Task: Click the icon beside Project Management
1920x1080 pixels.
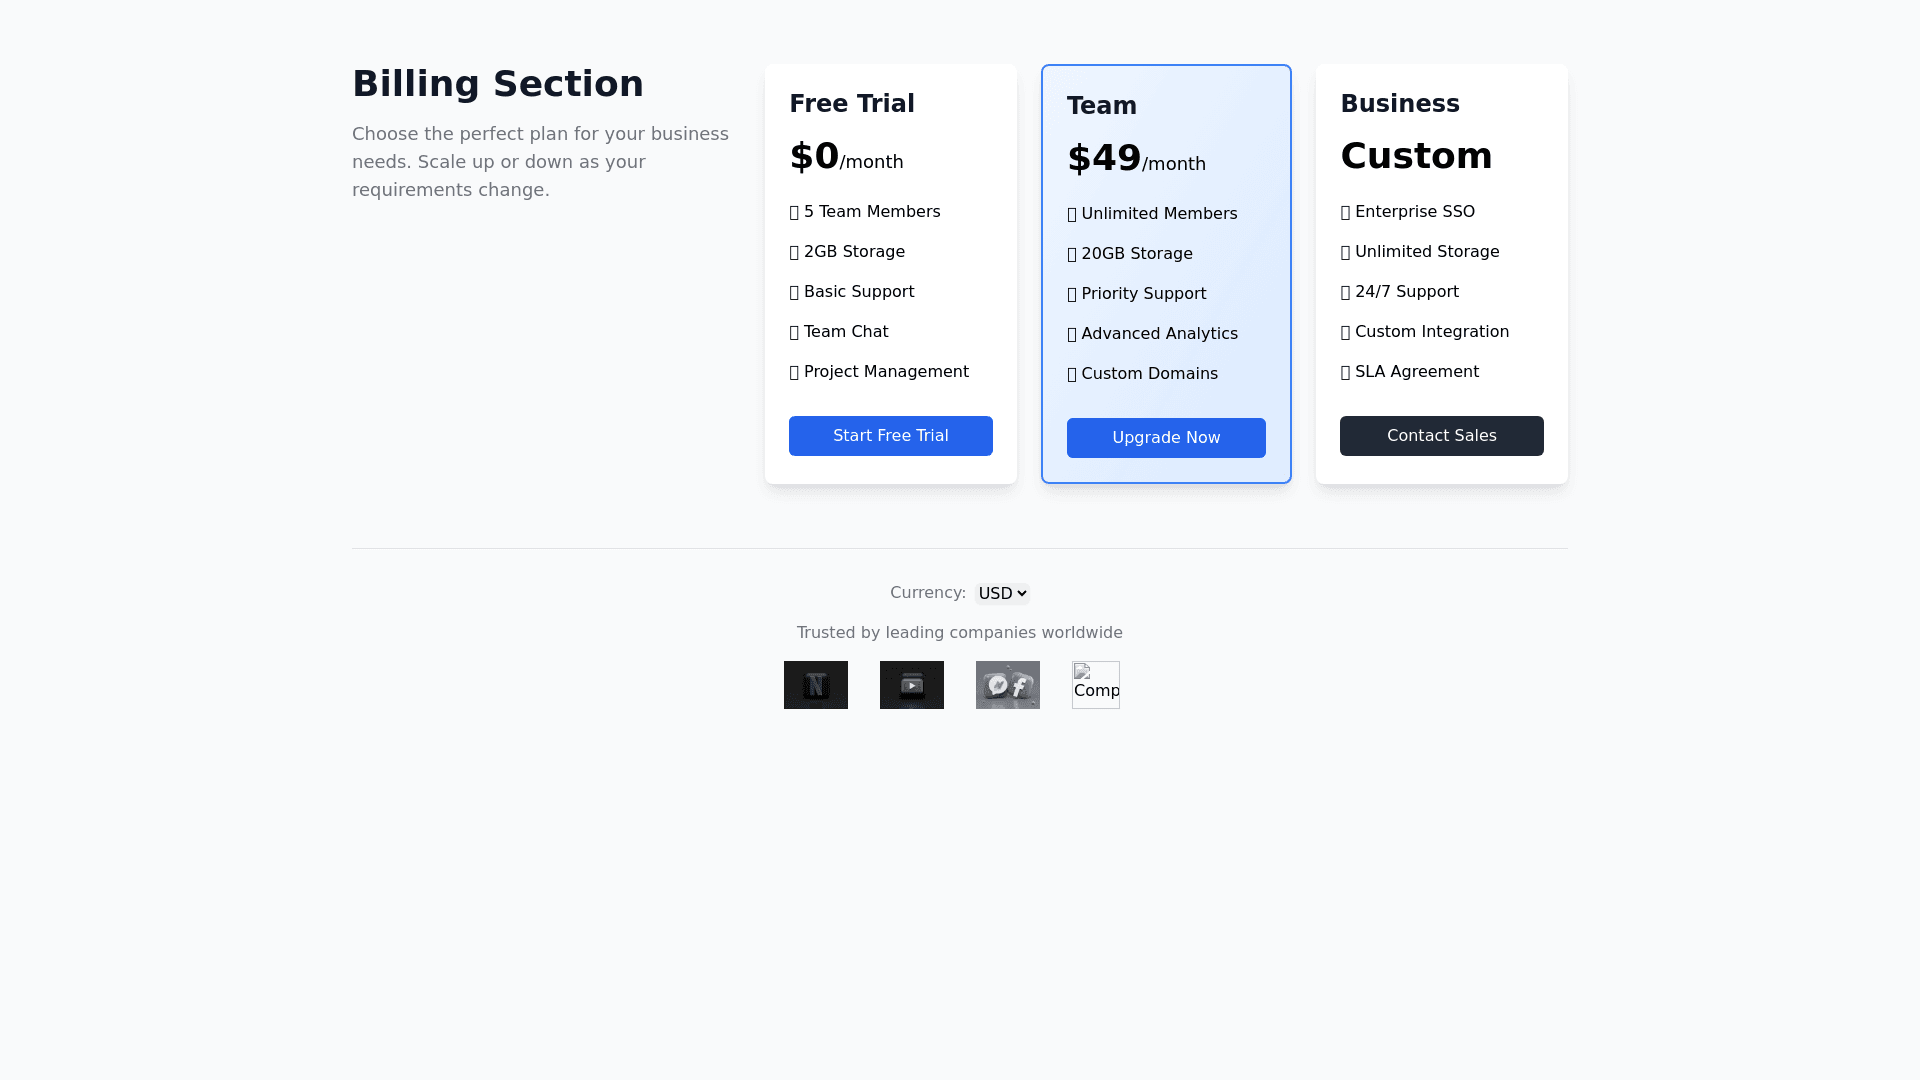Action: [795, 372]
